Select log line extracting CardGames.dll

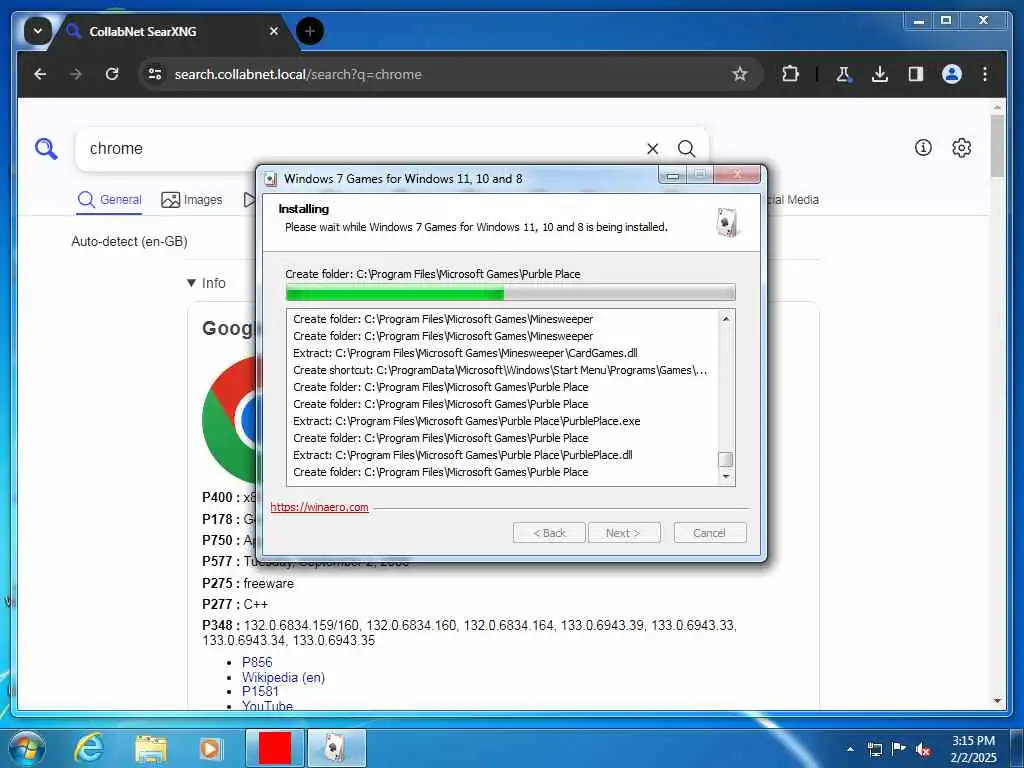pyautogui.click(x=465, y=353)
